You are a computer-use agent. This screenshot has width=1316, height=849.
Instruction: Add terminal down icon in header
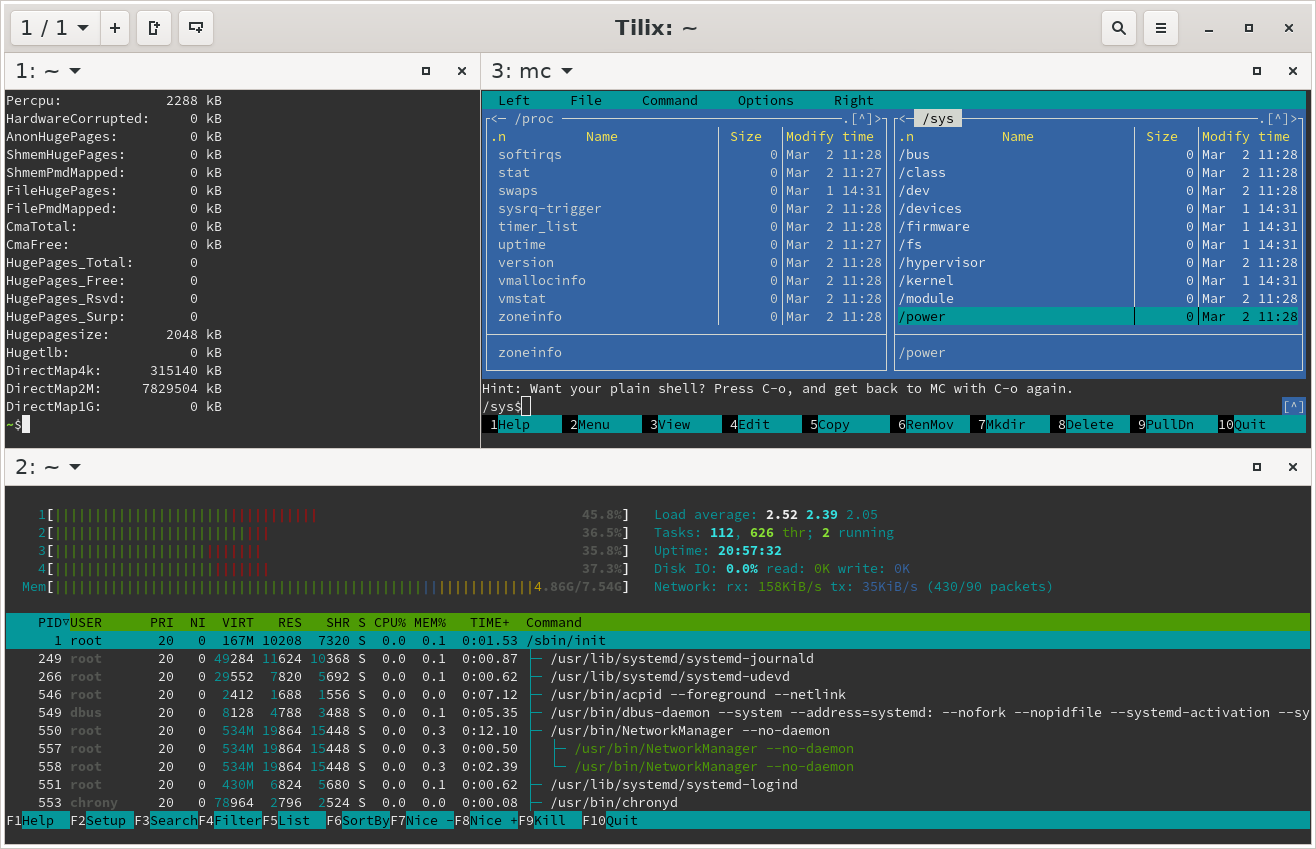pyautogui.click(x=196, y=28)
